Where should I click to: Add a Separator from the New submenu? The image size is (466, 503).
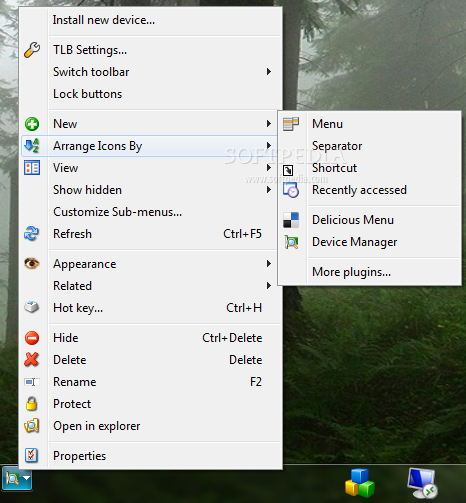click(370, 146)
